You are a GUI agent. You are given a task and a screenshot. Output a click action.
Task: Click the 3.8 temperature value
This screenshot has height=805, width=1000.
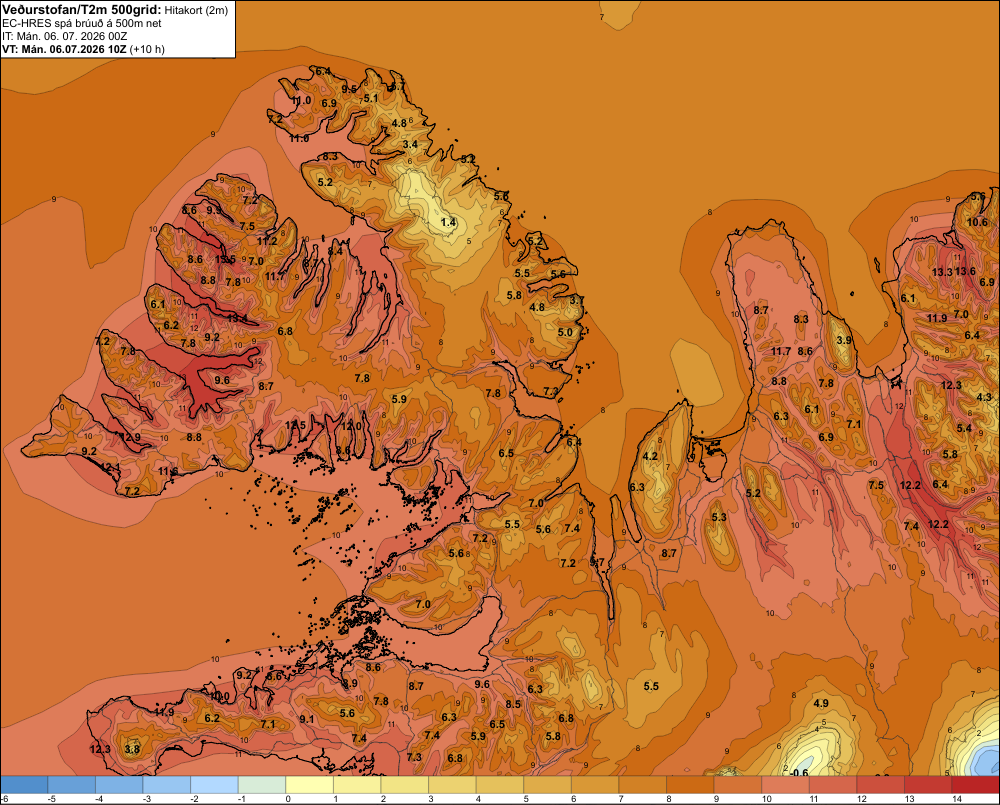[132, 749]
